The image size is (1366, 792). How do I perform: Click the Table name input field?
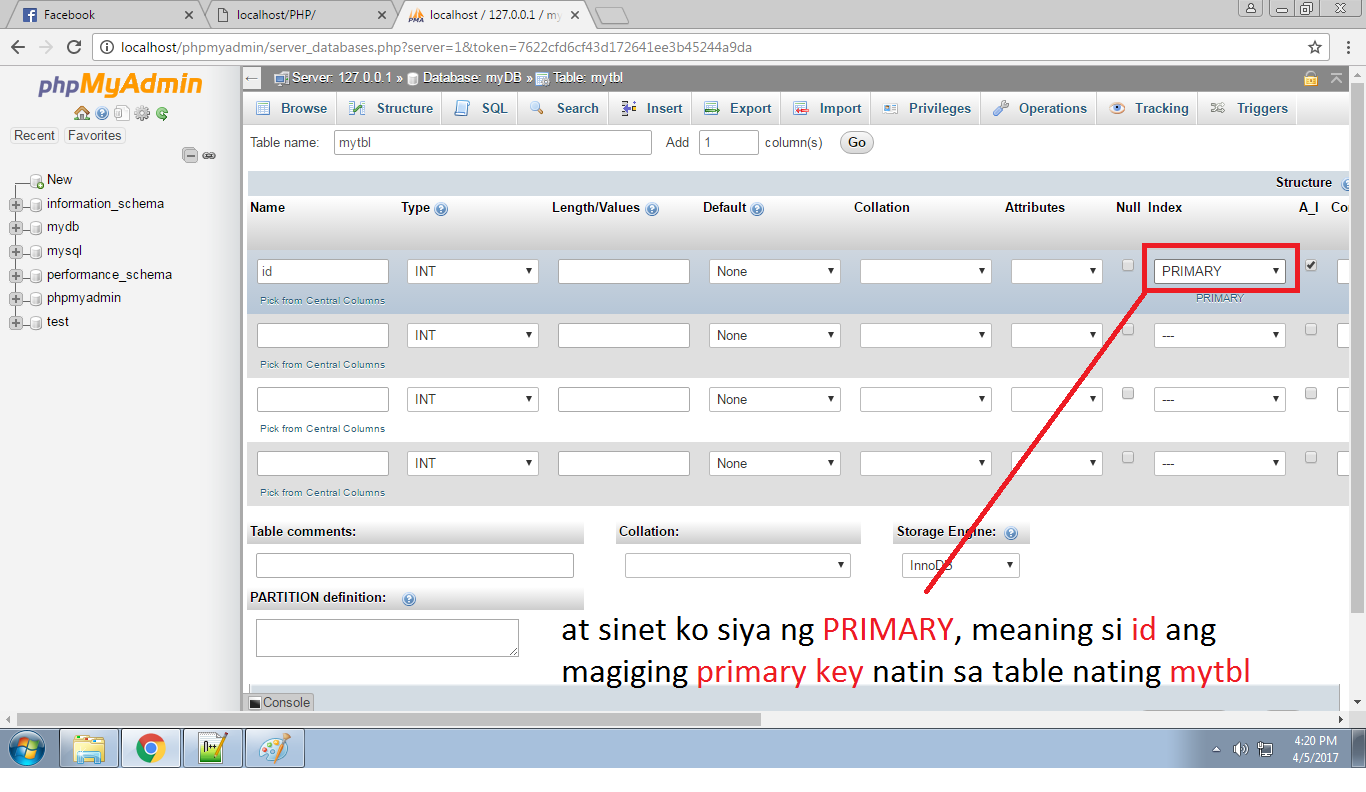coord(492,142)
